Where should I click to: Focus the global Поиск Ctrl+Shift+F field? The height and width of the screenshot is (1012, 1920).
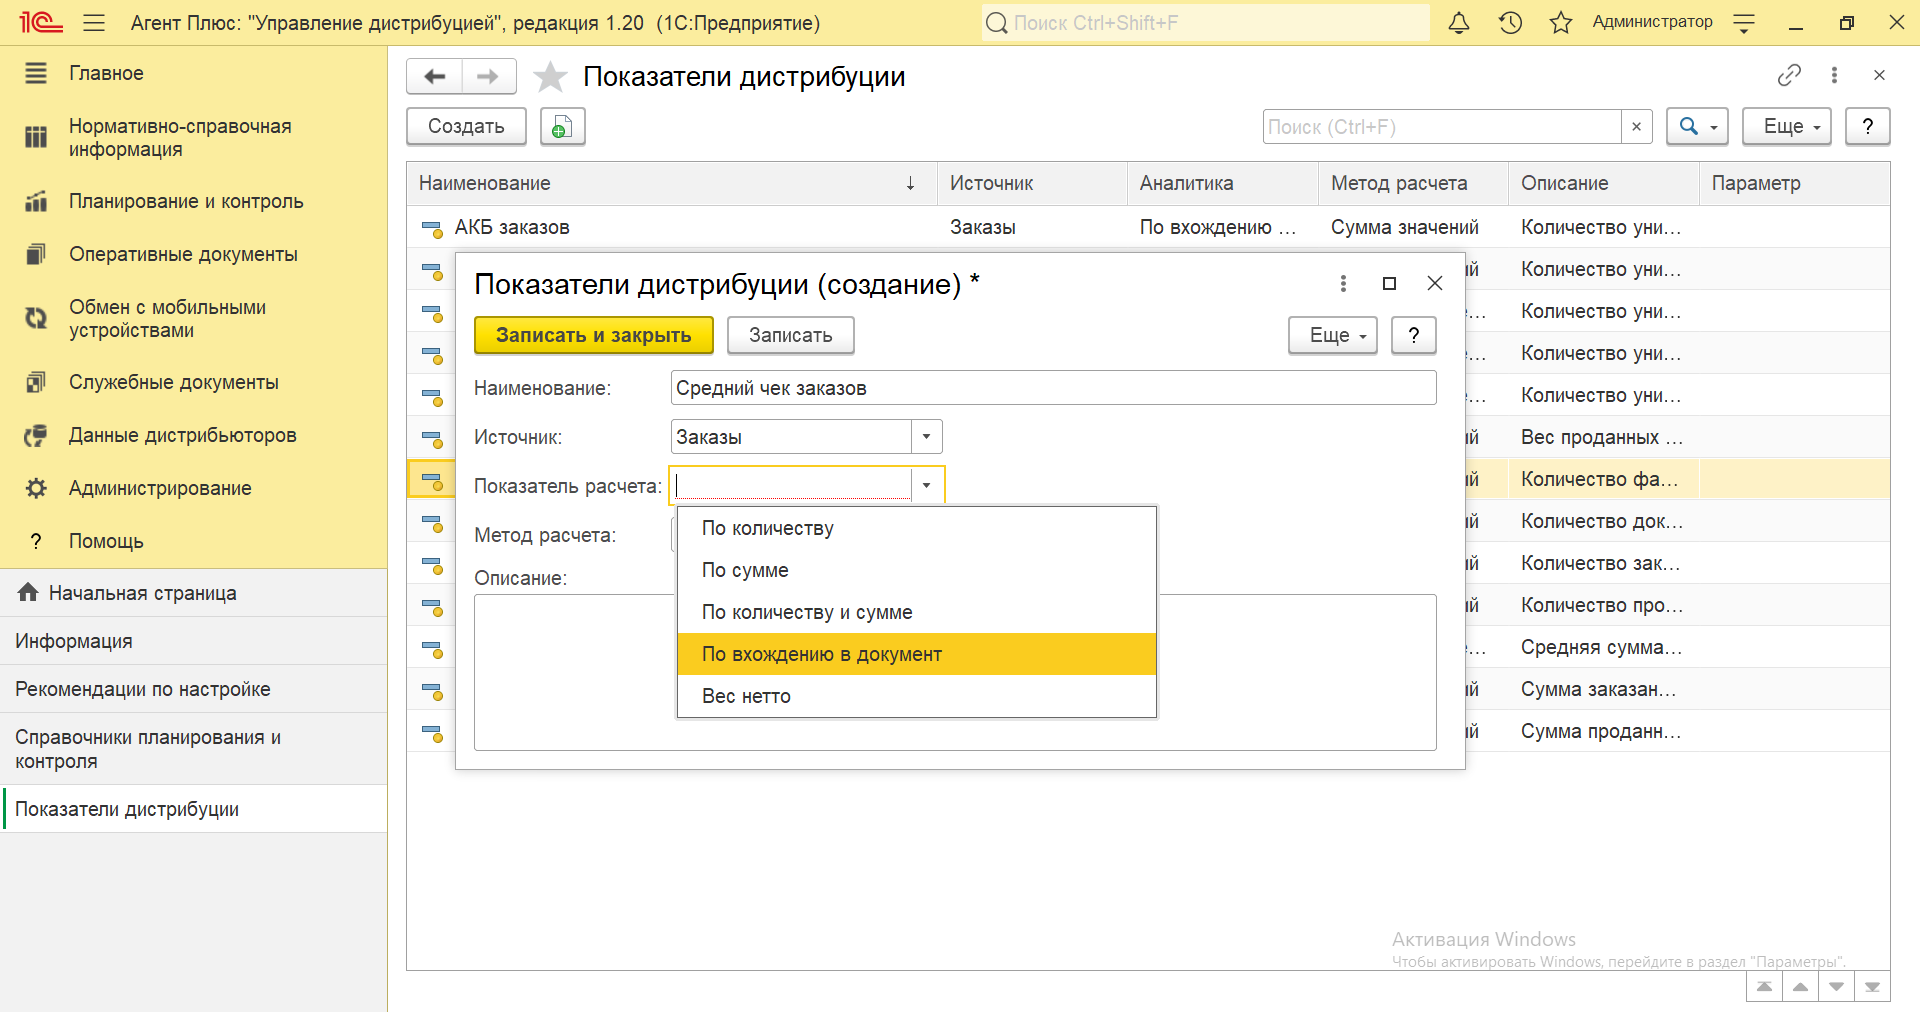click(1205, 23)
